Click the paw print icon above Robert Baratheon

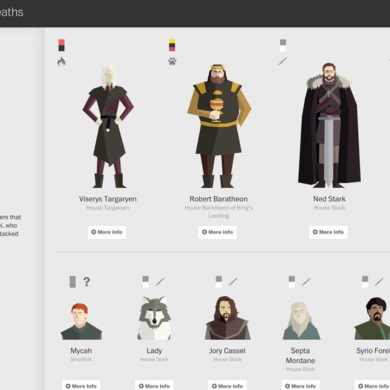(x=172, y=61)
